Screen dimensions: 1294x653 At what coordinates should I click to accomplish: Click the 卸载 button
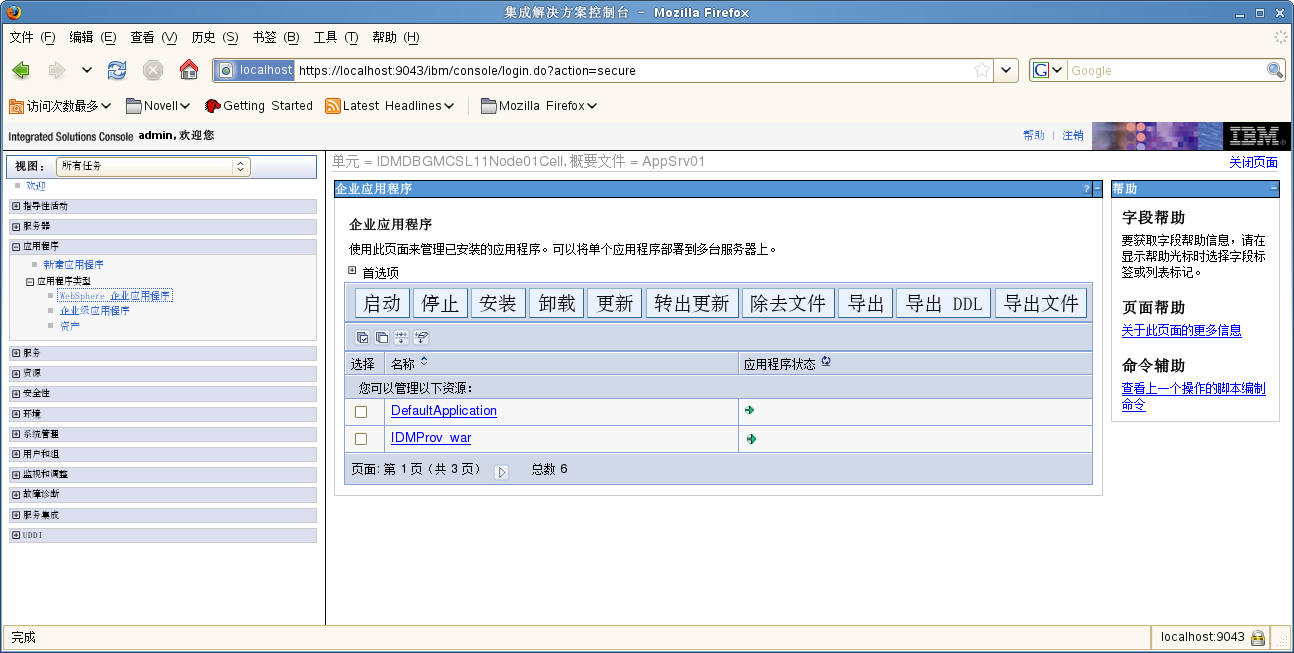coord(557,304)
